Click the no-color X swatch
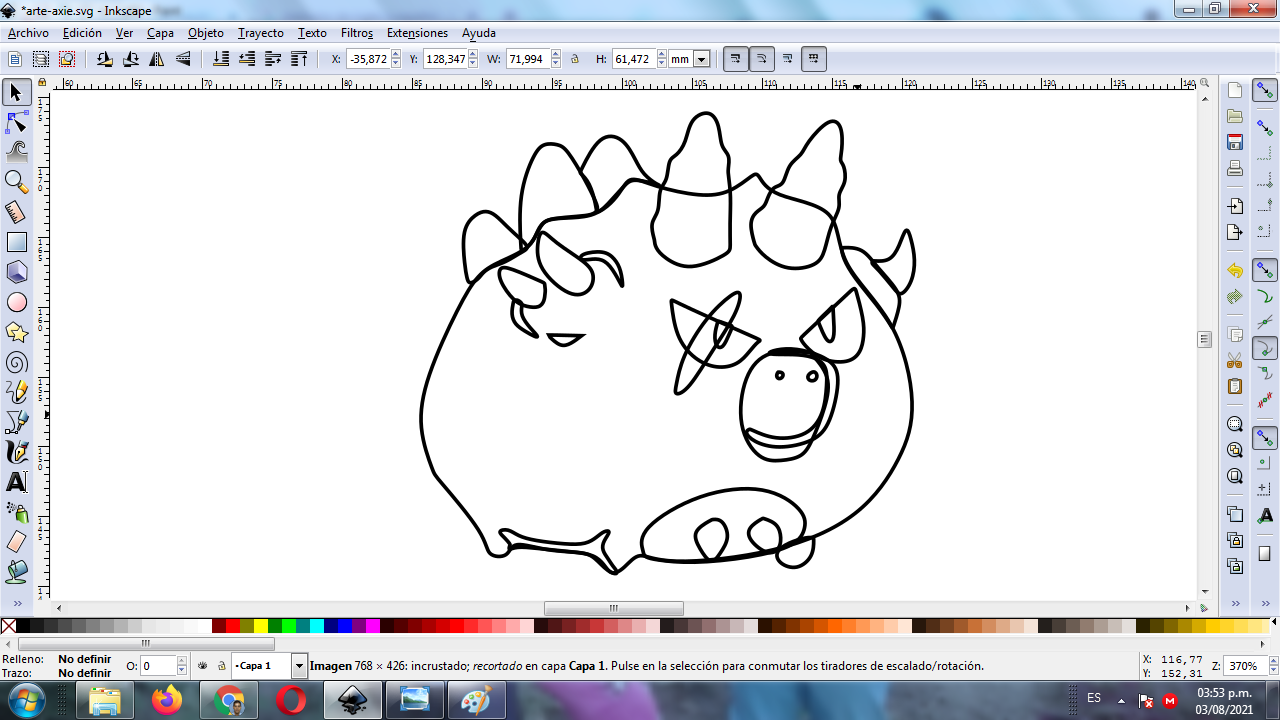Screen dimensions: 1280x720 coord(8,626)
